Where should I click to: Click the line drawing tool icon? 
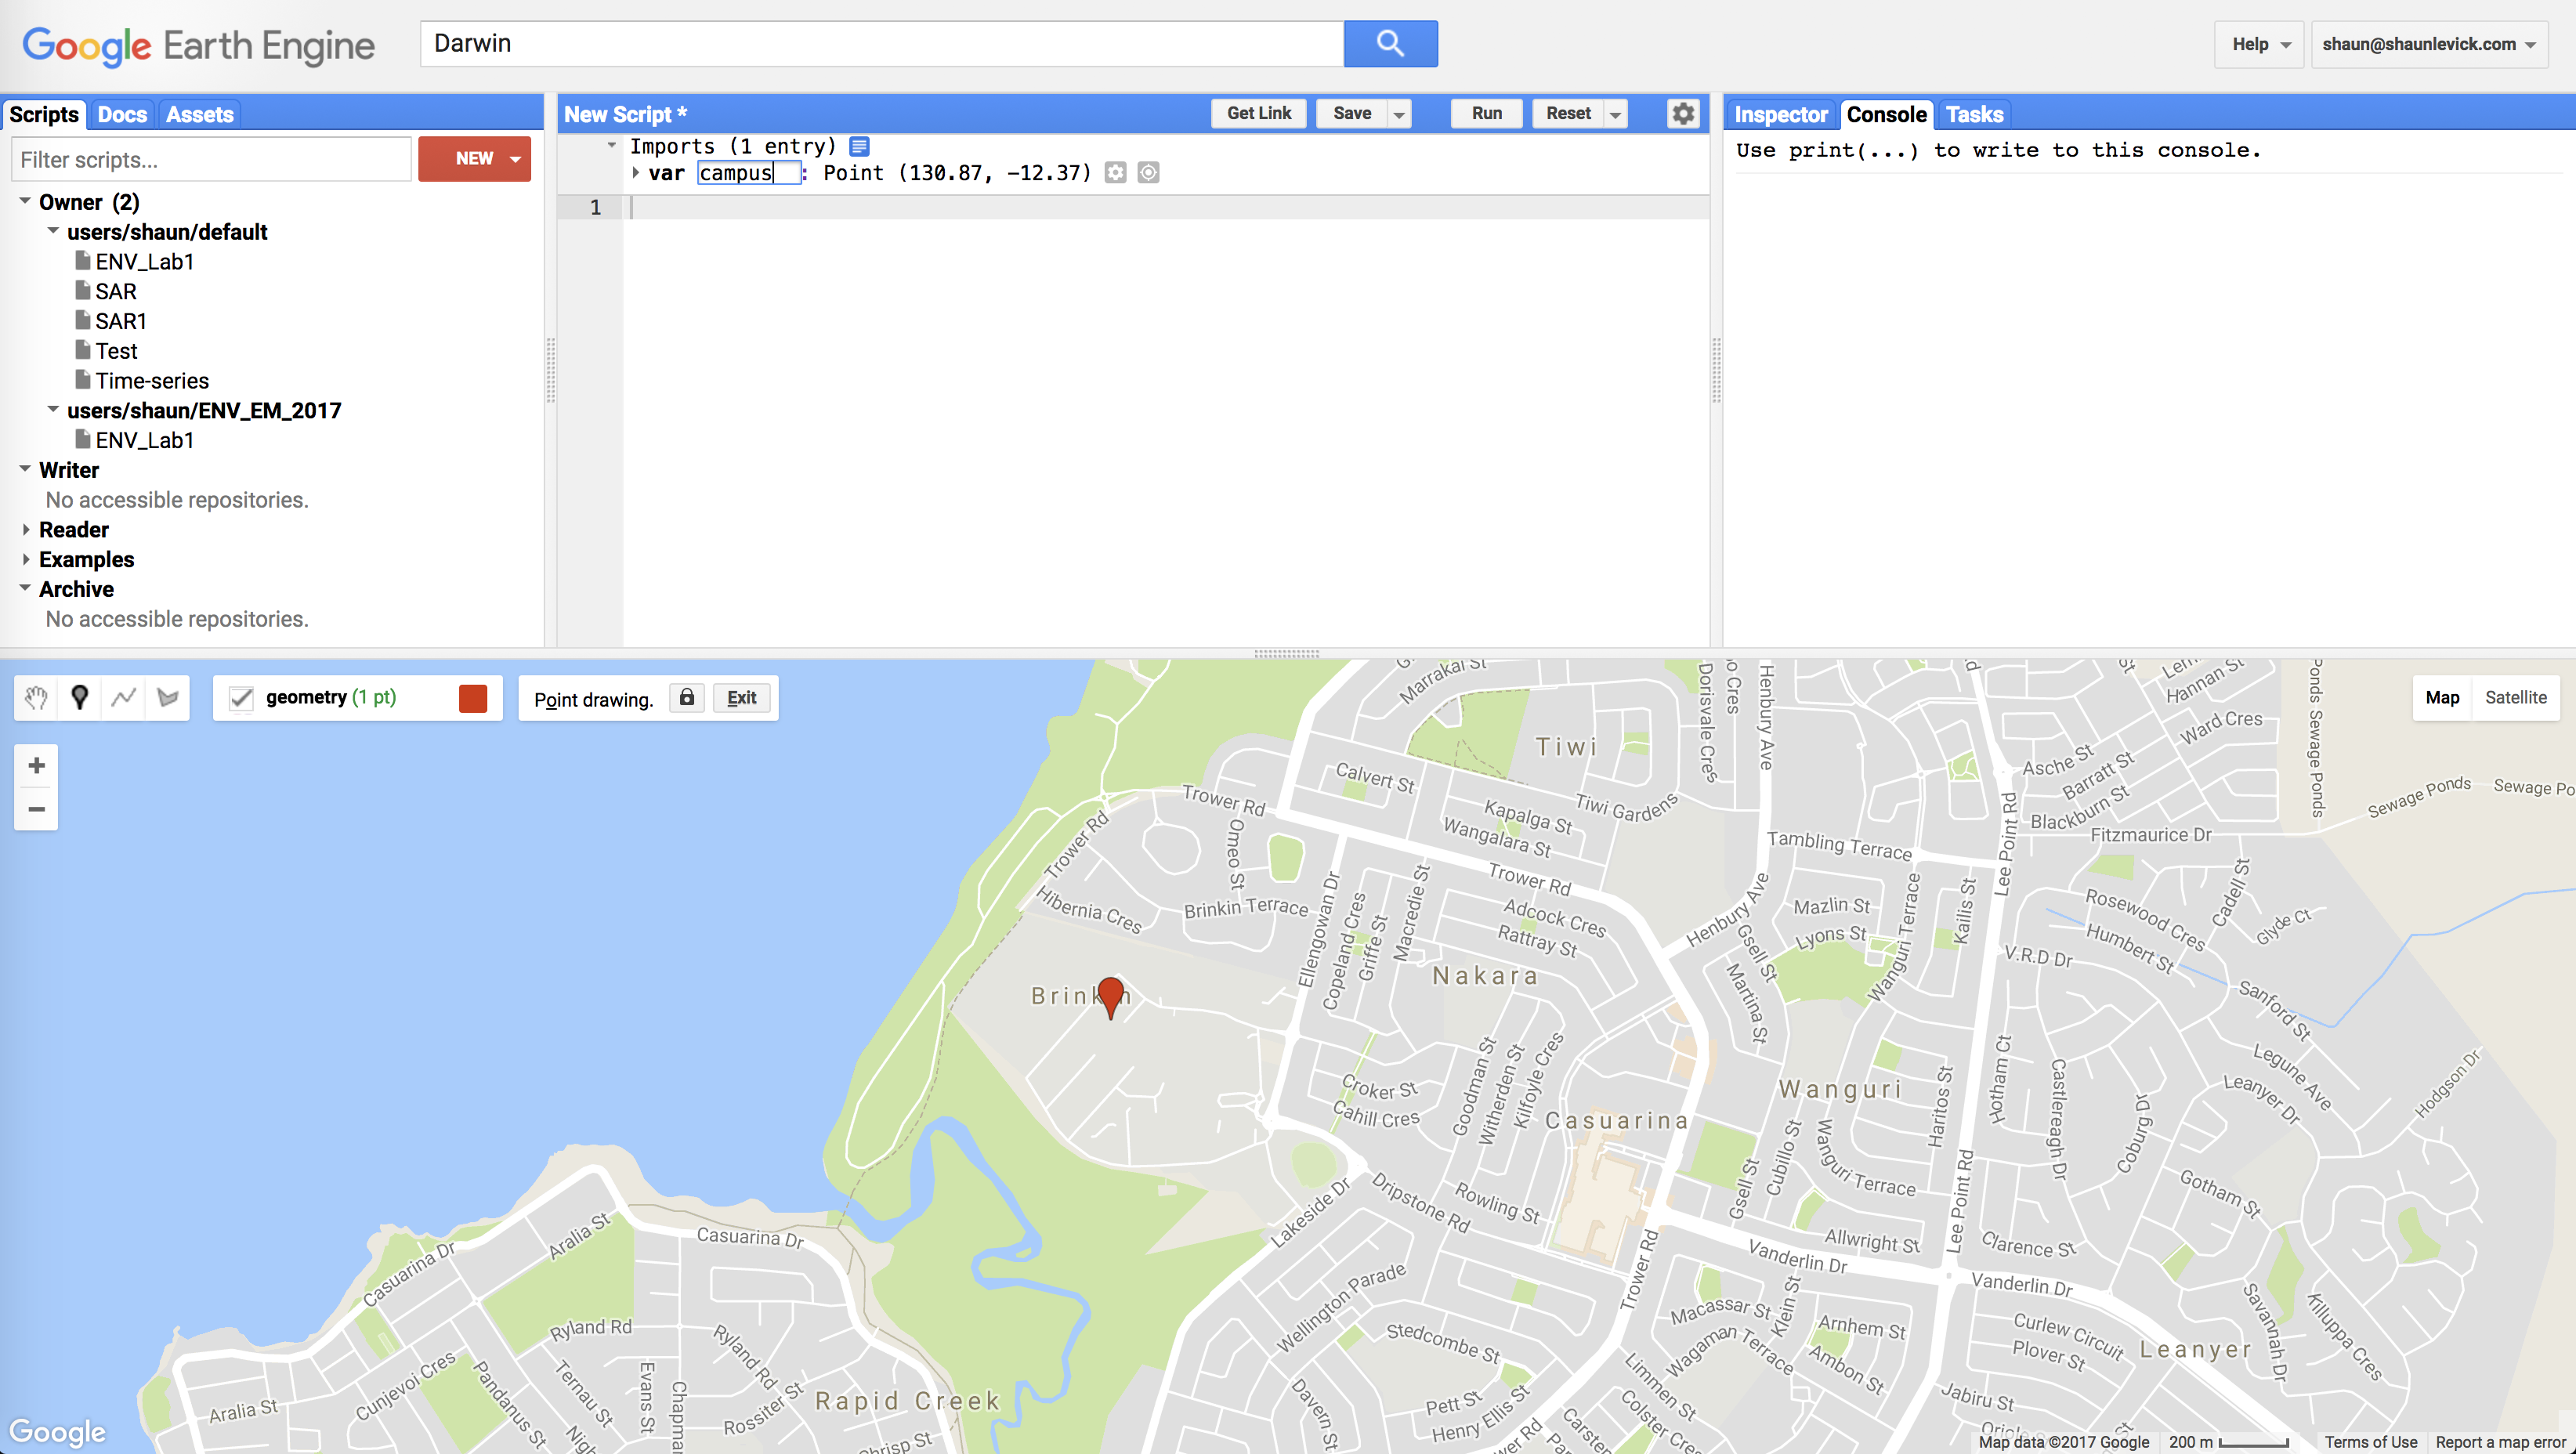tap(122, 697)
